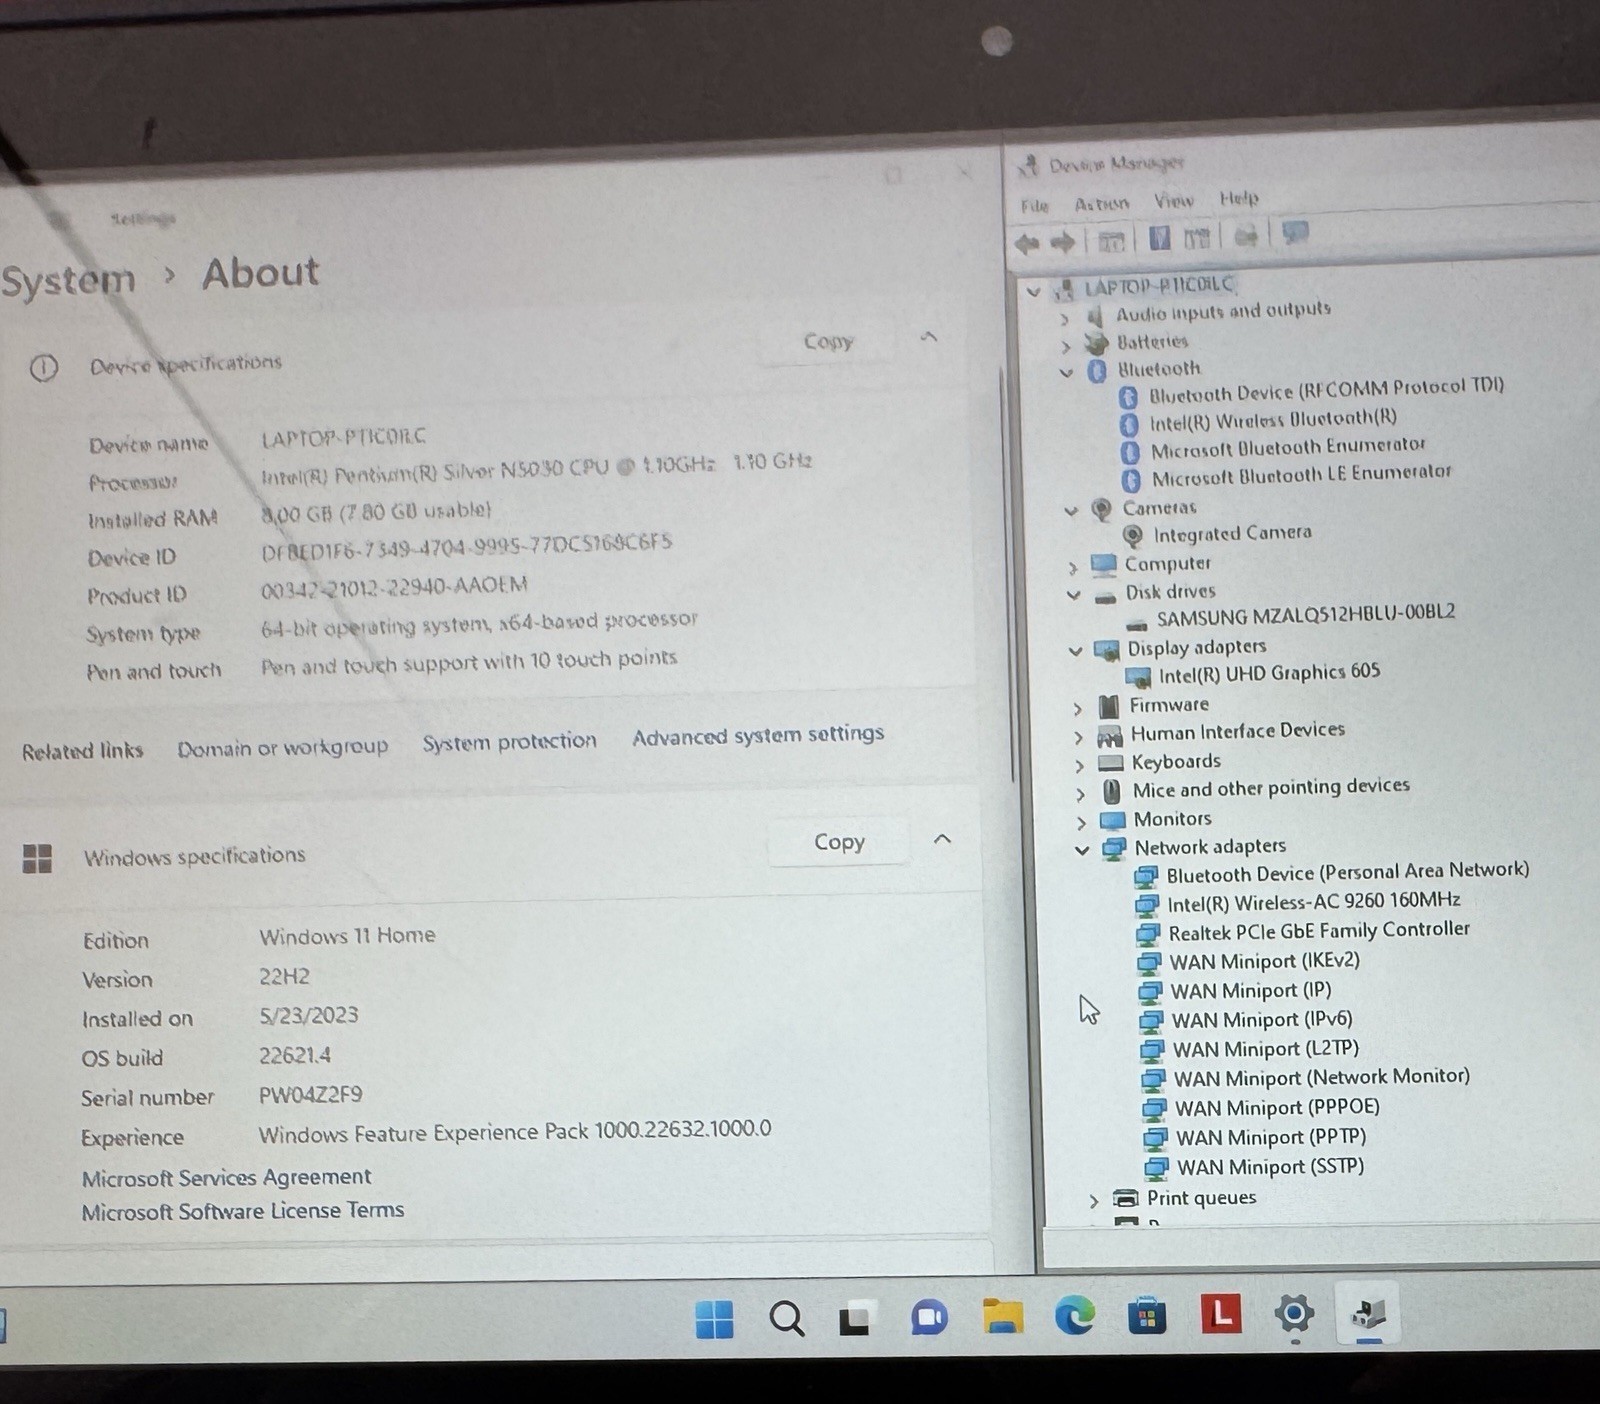The height and width of the screenshot is (1404, 1600).
Task: Launch Microsoft Edge from taskbar
Action: coord(1075,1316)
